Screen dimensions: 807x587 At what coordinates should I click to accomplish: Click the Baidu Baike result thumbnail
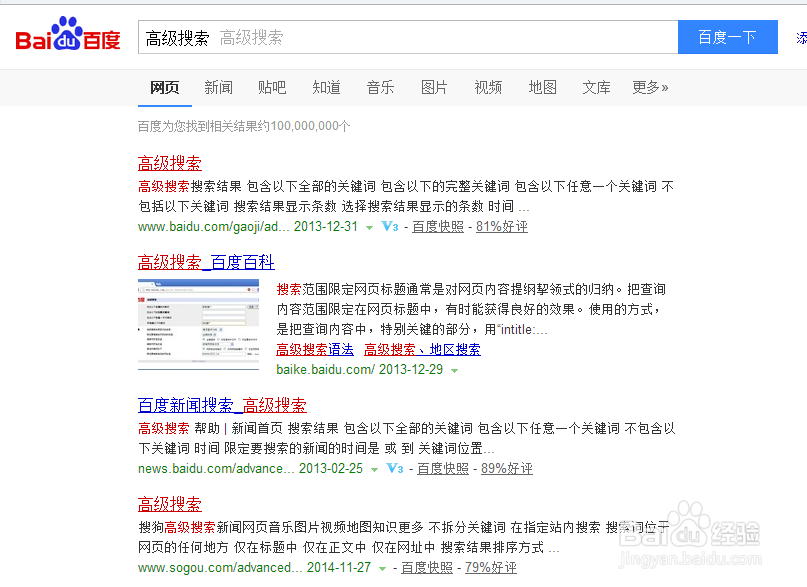point(199,325)
